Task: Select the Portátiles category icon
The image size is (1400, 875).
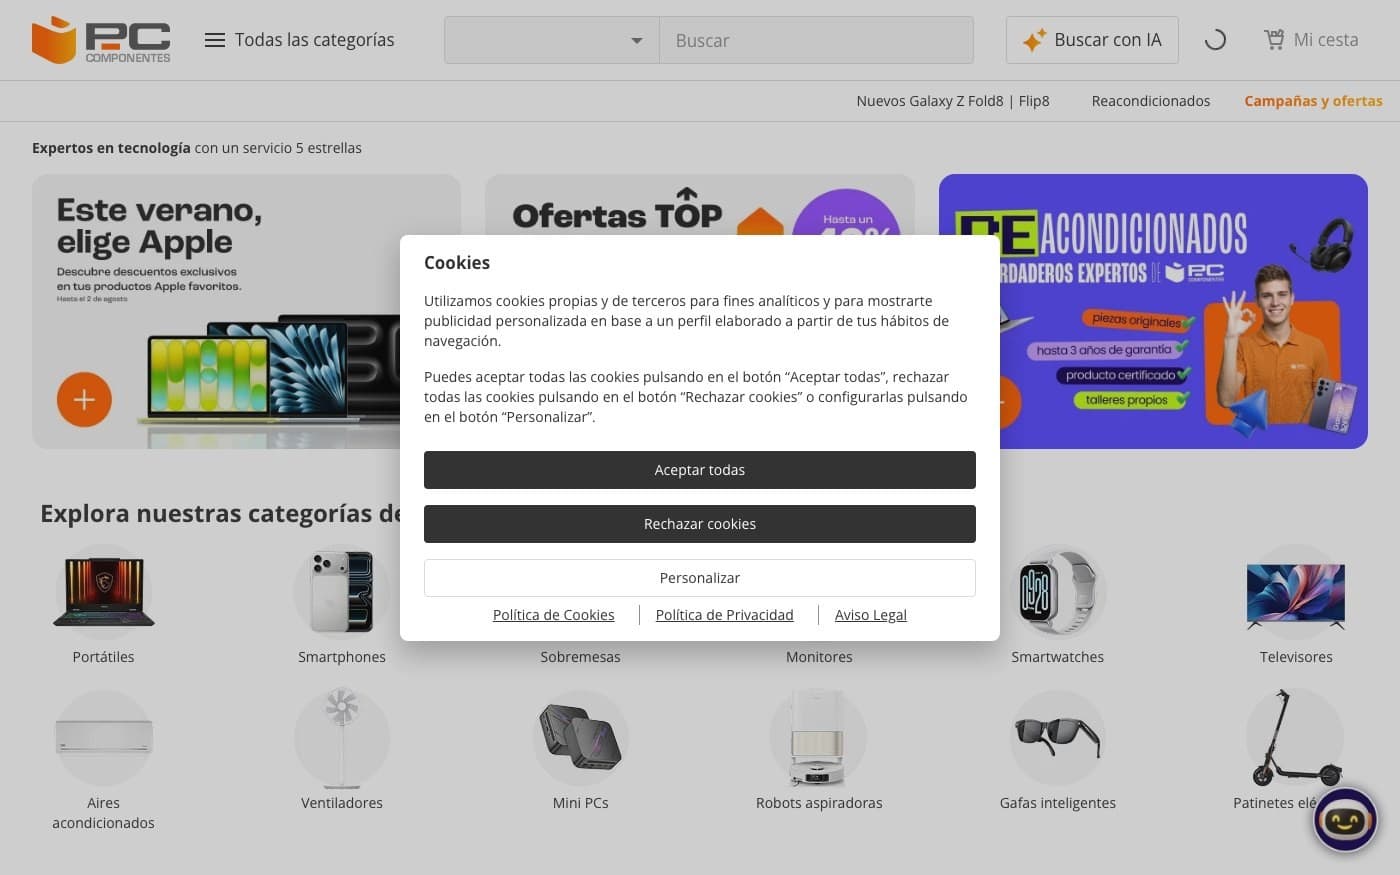Action: pyautogui.click(x=103, y=592)
